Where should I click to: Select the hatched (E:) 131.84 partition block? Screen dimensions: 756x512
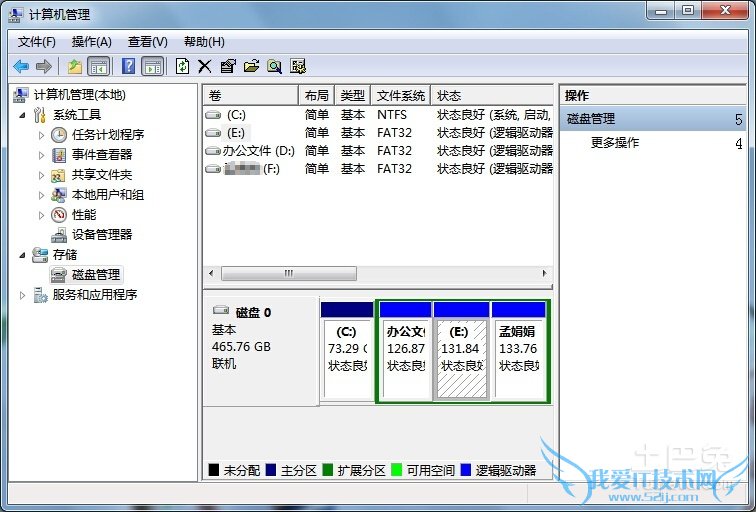point(461,351)
